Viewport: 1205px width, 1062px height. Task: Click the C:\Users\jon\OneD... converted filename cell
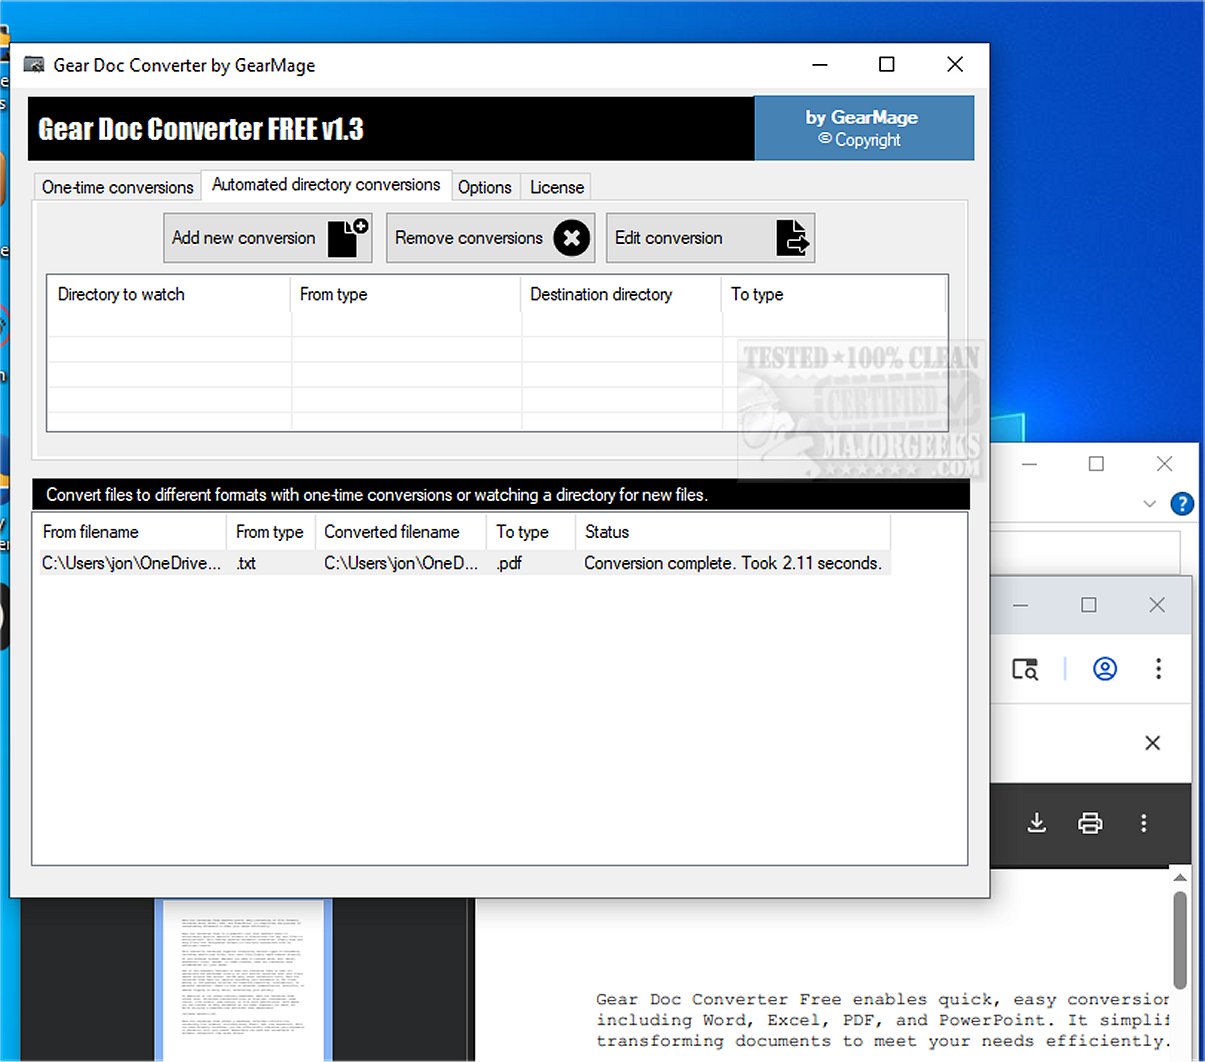[x=401, y=563]
